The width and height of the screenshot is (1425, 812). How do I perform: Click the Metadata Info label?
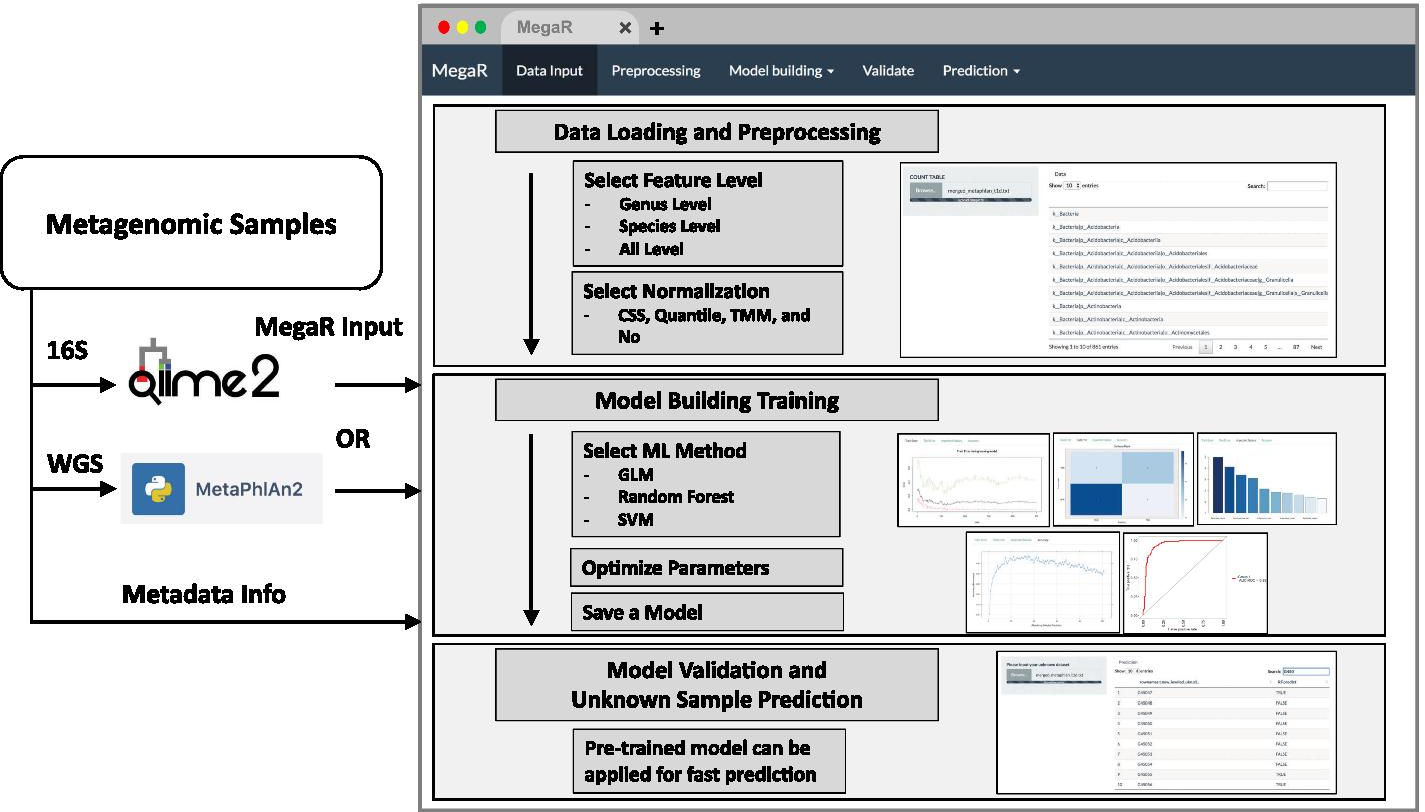click(x=204, y=594)
